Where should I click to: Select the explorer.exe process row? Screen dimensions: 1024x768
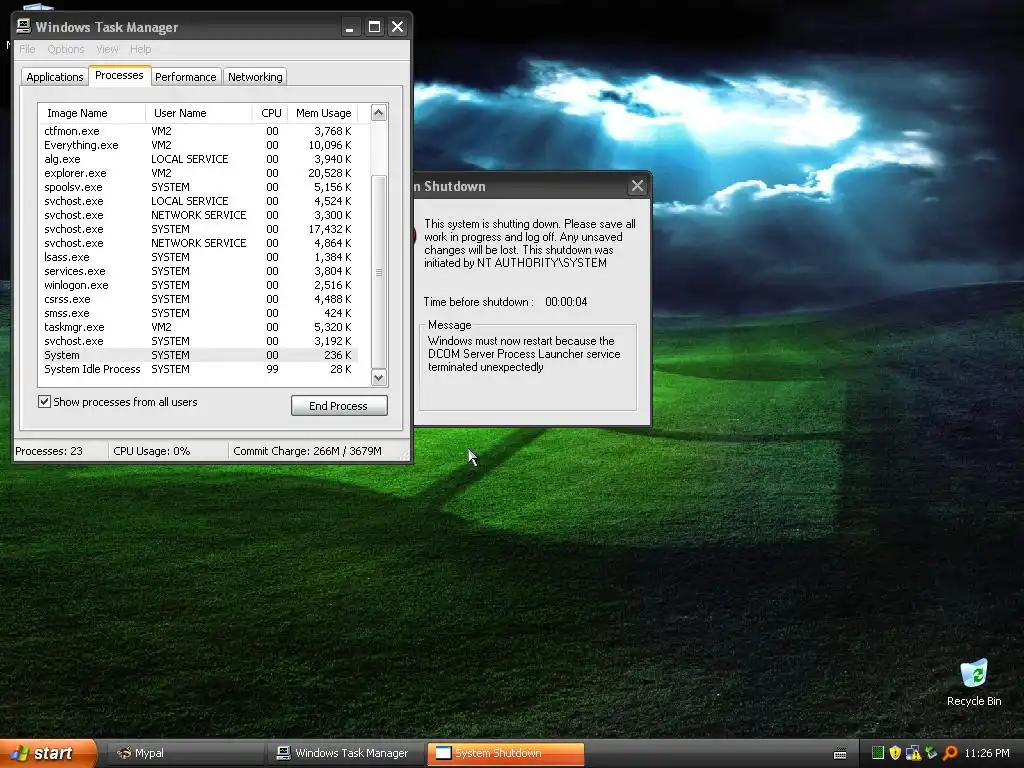198,173
